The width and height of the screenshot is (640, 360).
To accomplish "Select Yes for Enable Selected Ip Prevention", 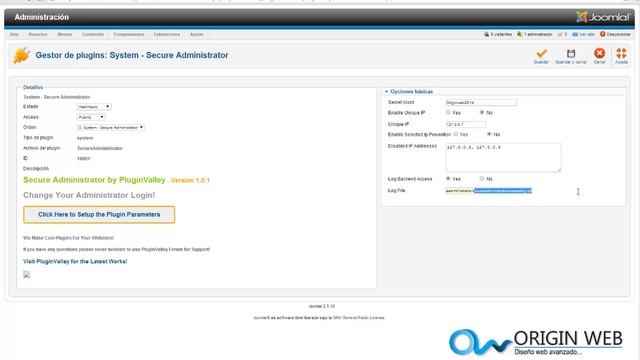I will pyautogui.click(x=456, y=134).
